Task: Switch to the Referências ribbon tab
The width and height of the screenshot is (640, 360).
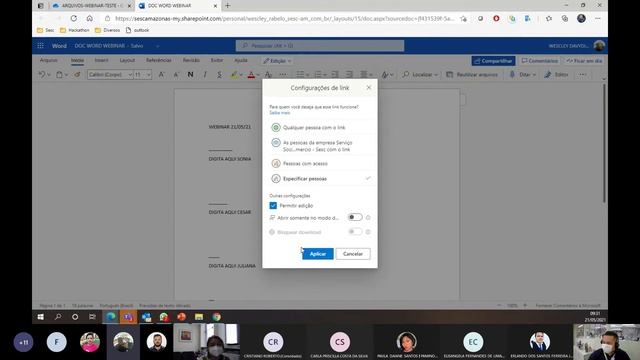Action: click(x=159, y=60)
